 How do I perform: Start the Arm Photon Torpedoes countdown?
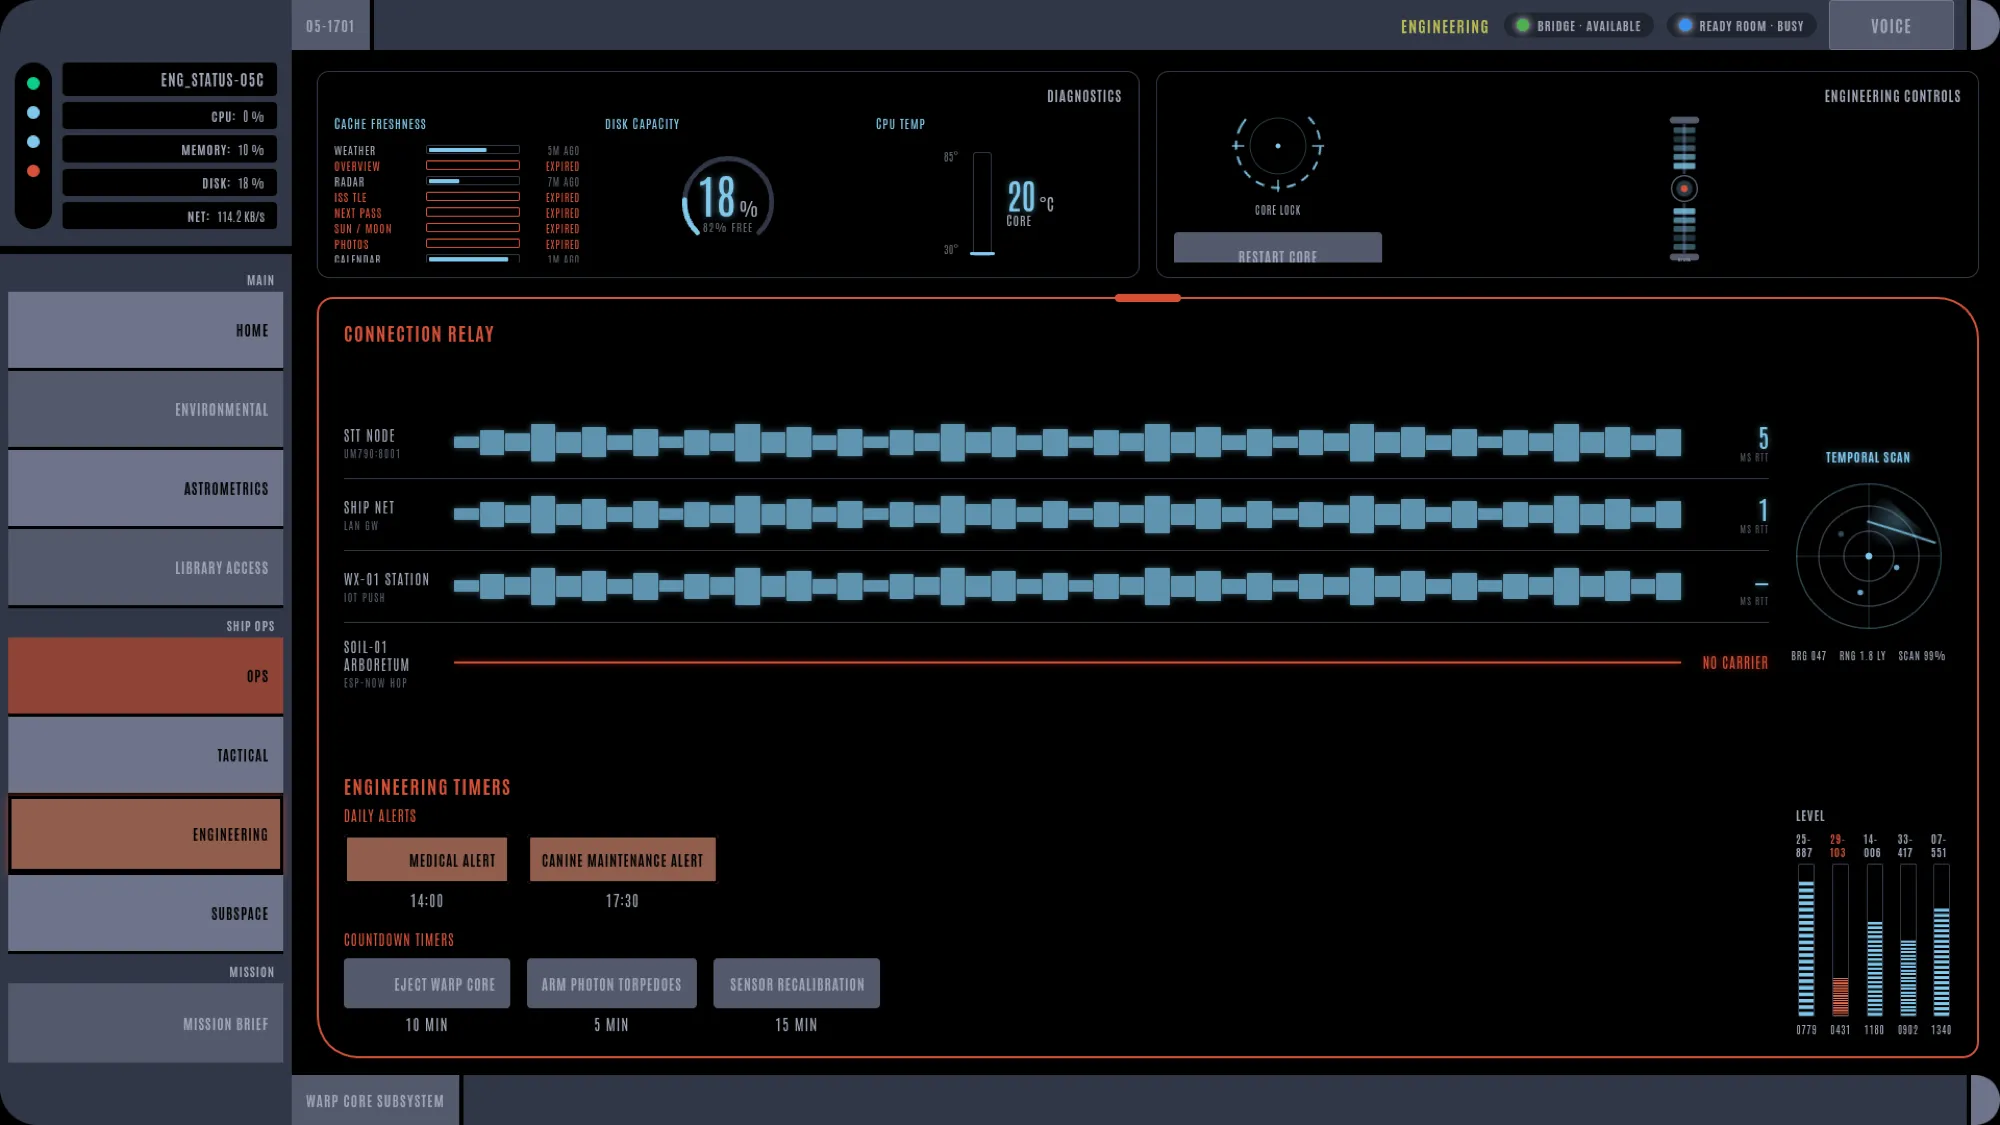click(x=612, y=984)
